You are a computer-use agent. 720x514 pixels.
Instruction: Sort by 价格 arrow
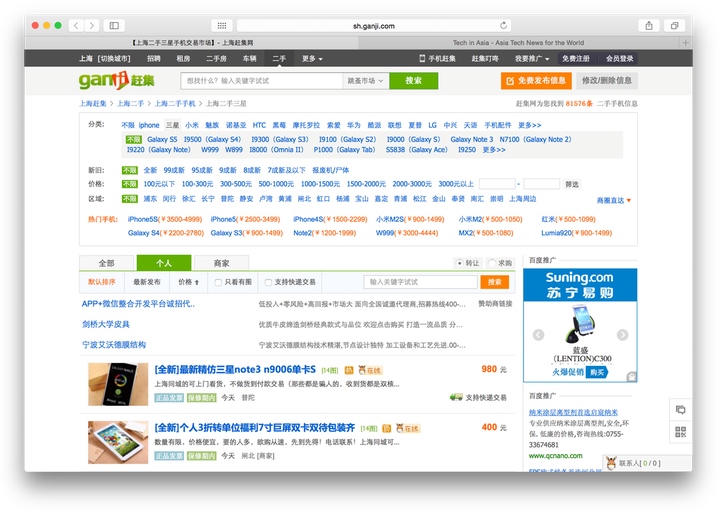pos(189,282)
